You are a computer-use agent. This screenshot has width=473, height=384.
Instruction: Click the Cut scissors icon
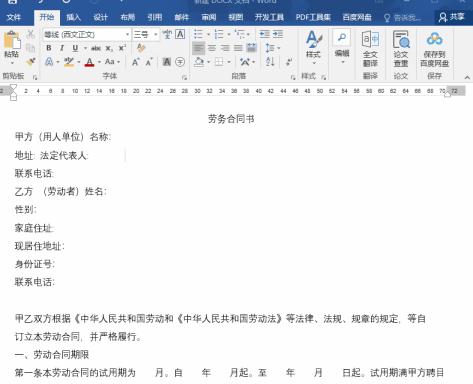click(x=30, y=34)
